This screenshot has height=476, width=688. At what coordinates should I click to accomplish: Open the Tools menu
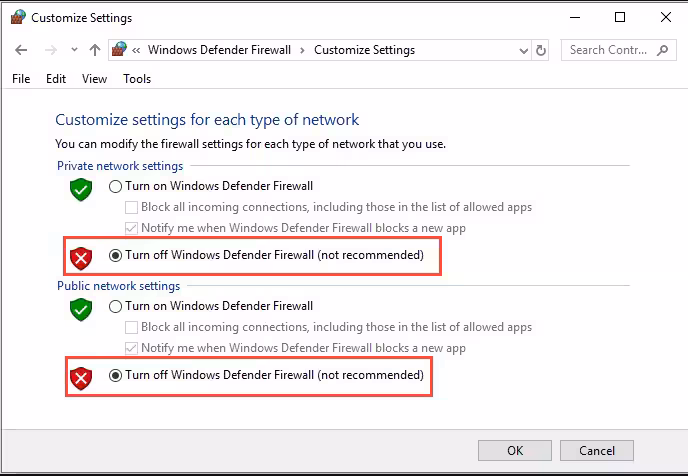point(137,79)
